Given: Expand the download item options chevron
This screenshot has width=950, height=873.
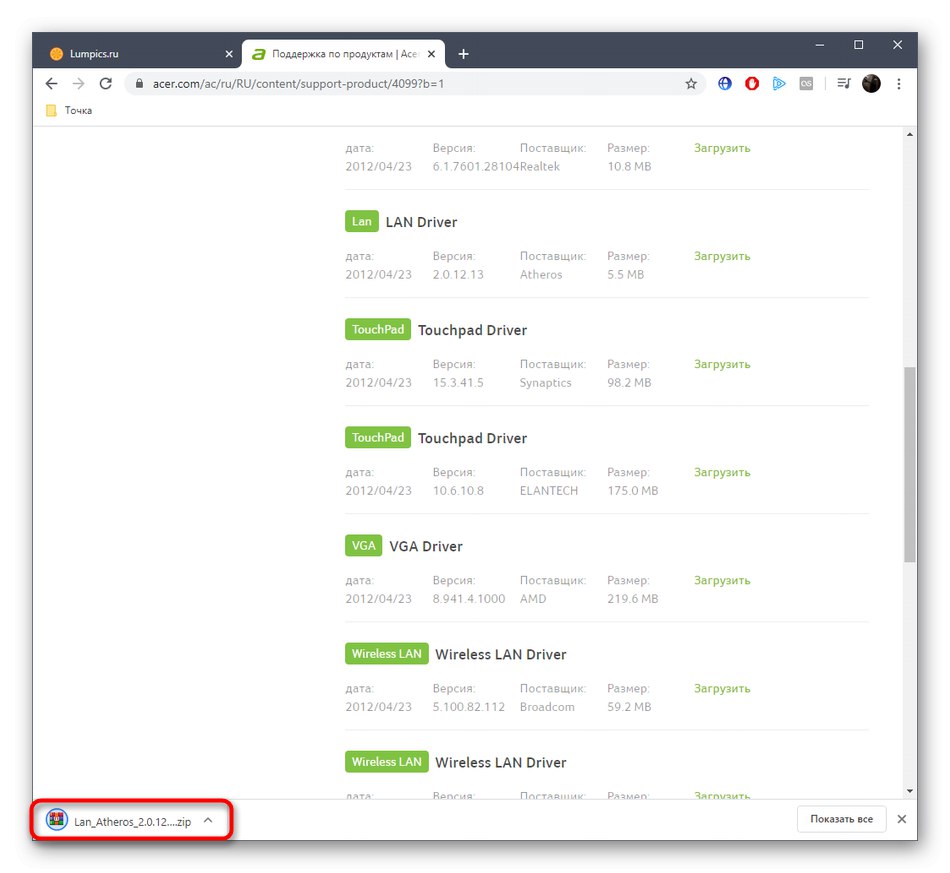Looking at the screenshot, I should tap(208, 820).
